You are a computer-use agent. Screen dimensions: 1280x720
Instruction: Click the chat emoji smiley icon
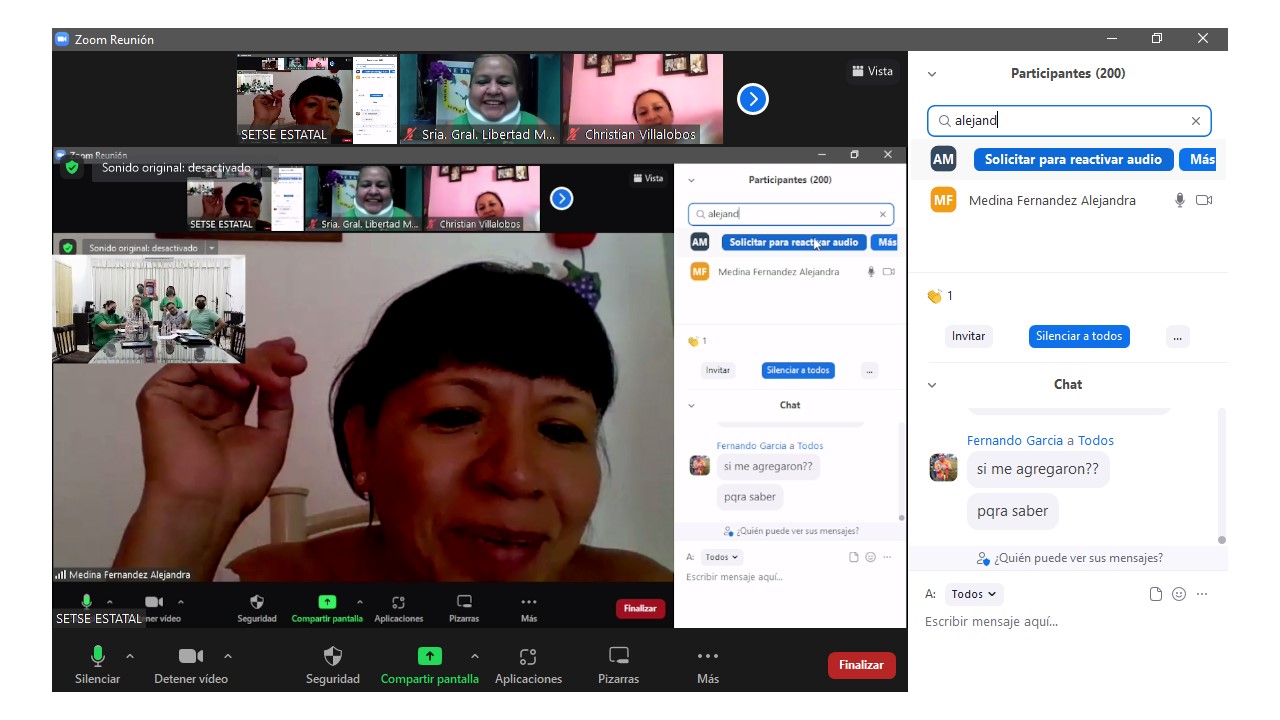coord(1179,594)
